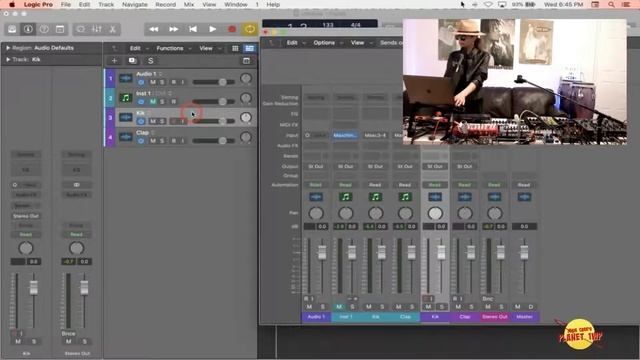Click the Fast Forward transport button
Screen dimensions: 640x360
point(173,29)
